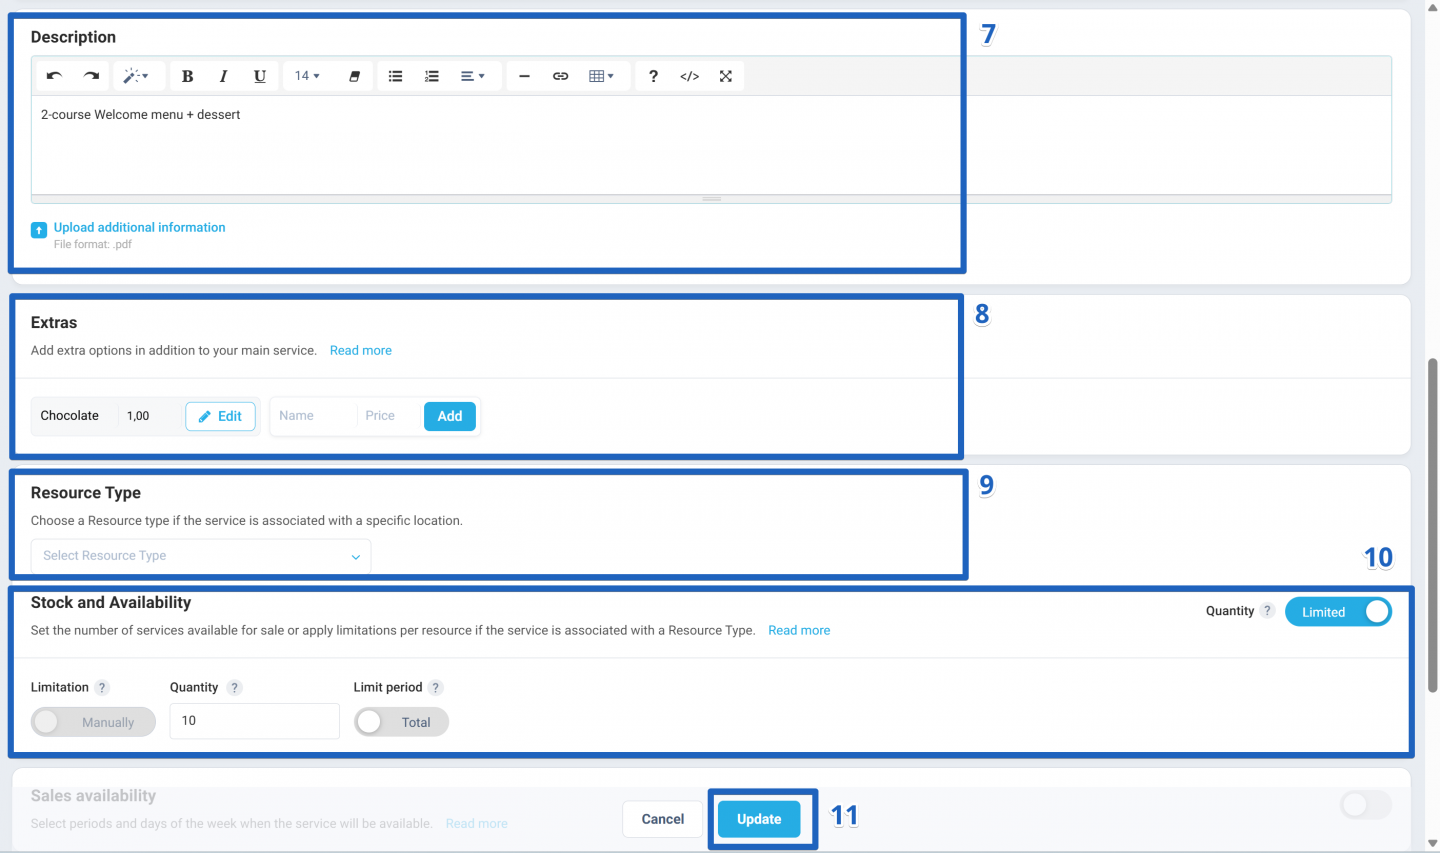This screenshot has width=1440, height=853.
Task: Toggle the Manually limitation switch
Action: [93, 722]
